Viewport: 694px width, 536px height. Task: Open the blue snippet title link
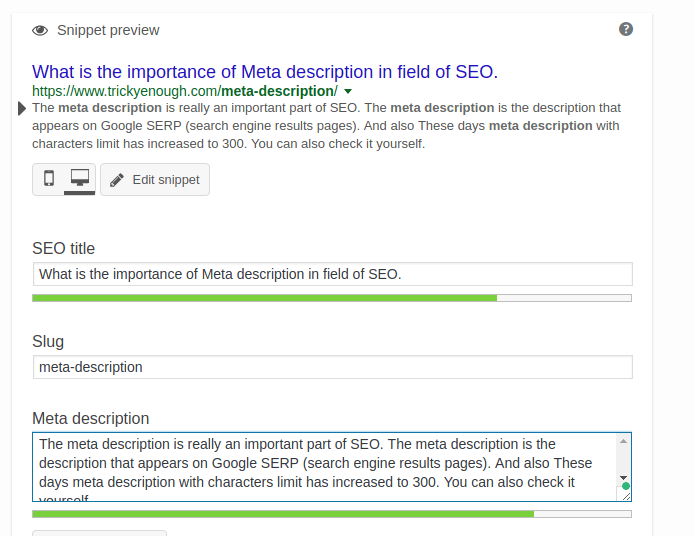[x=264, y=71]
